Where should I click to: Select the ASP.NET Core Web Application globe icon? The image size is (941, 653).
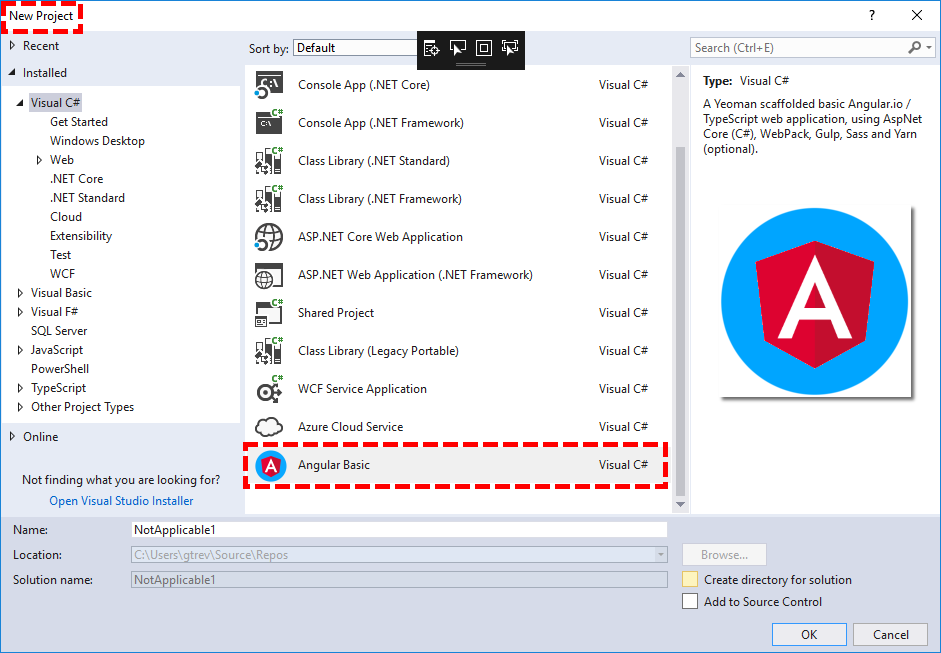click(x=269, y=236)
